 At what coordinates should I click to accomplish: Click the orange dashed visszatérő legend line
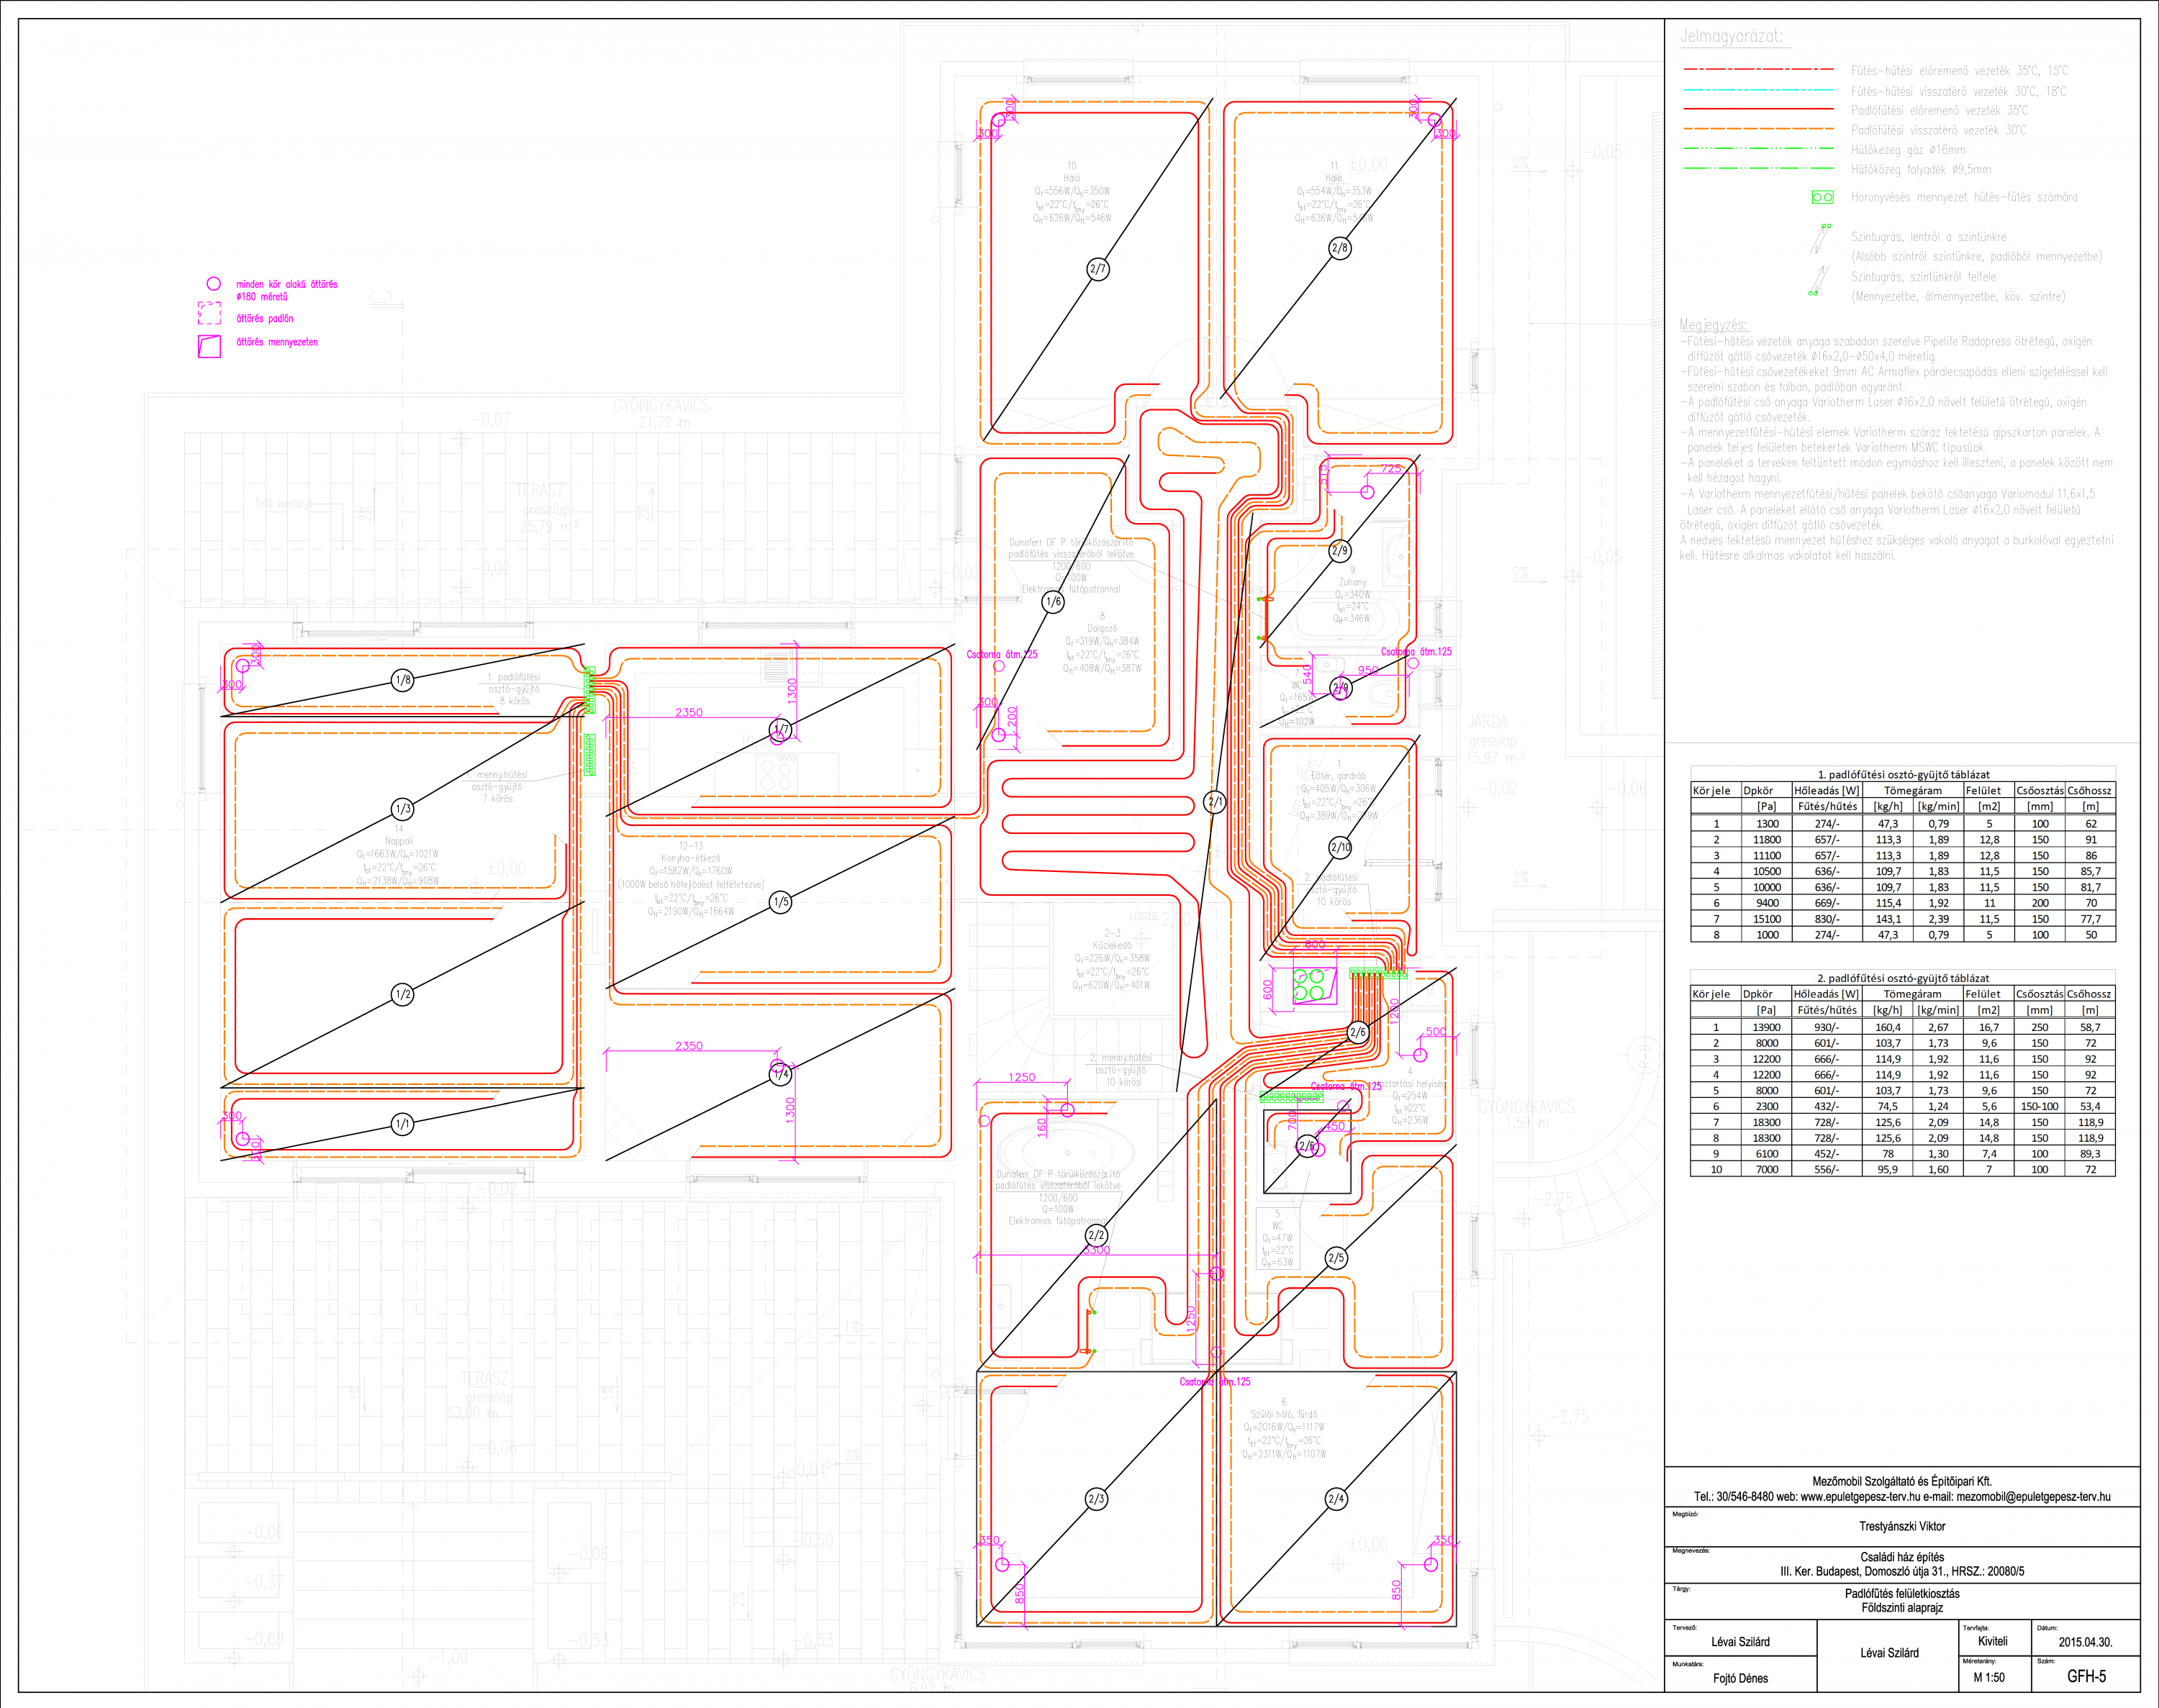[x=1758, y=129]
